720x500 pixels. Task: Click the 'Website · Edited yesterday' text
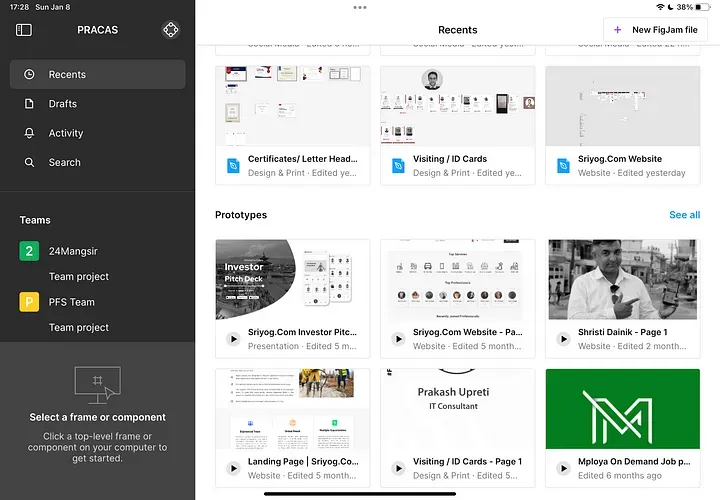coord(631,173)
